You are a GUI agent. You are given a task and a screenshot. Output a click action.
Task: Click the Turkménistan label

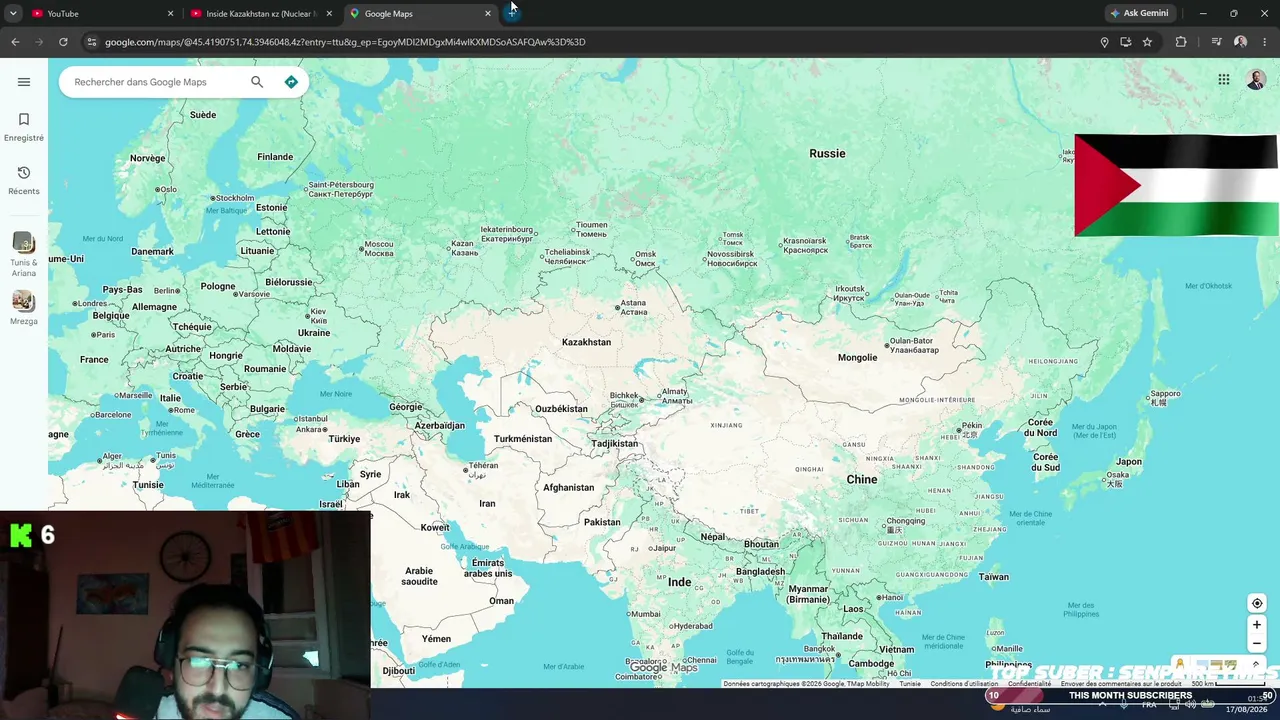click(523, 439)
